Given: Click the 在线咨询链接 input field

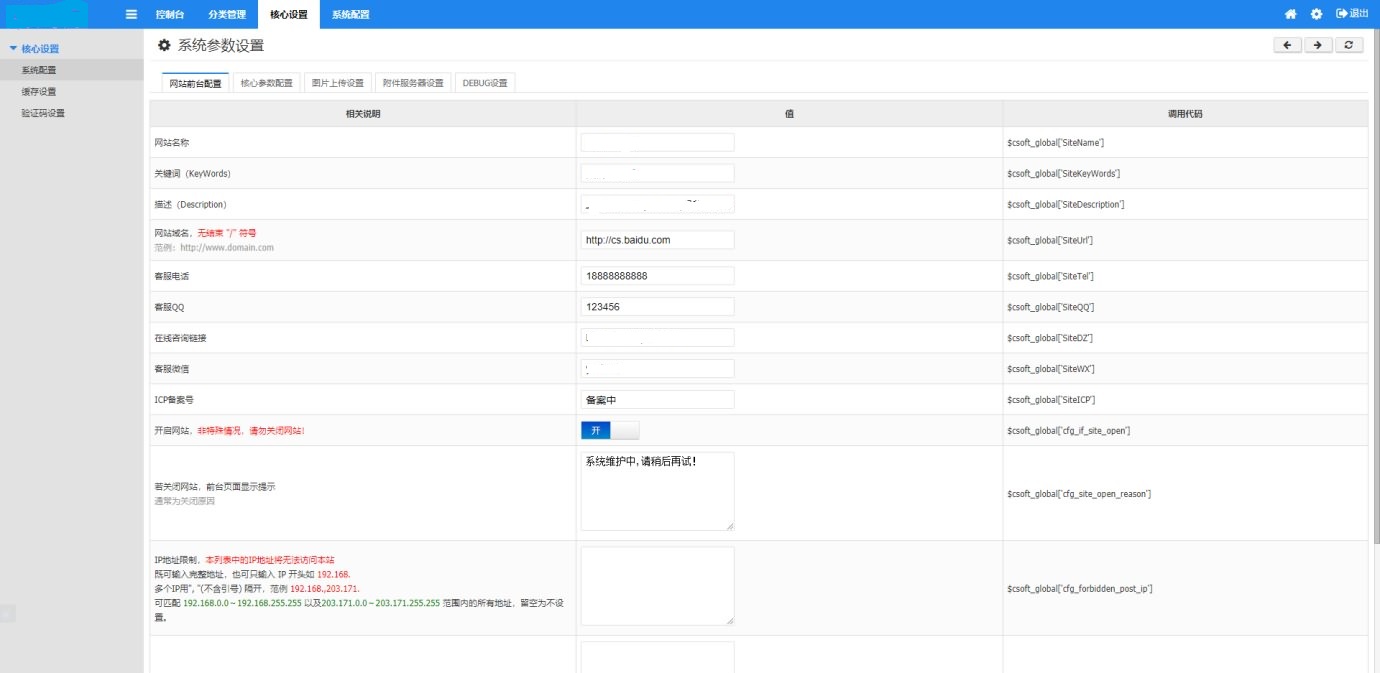Looking at the screenshot, I should pos(657,338).
